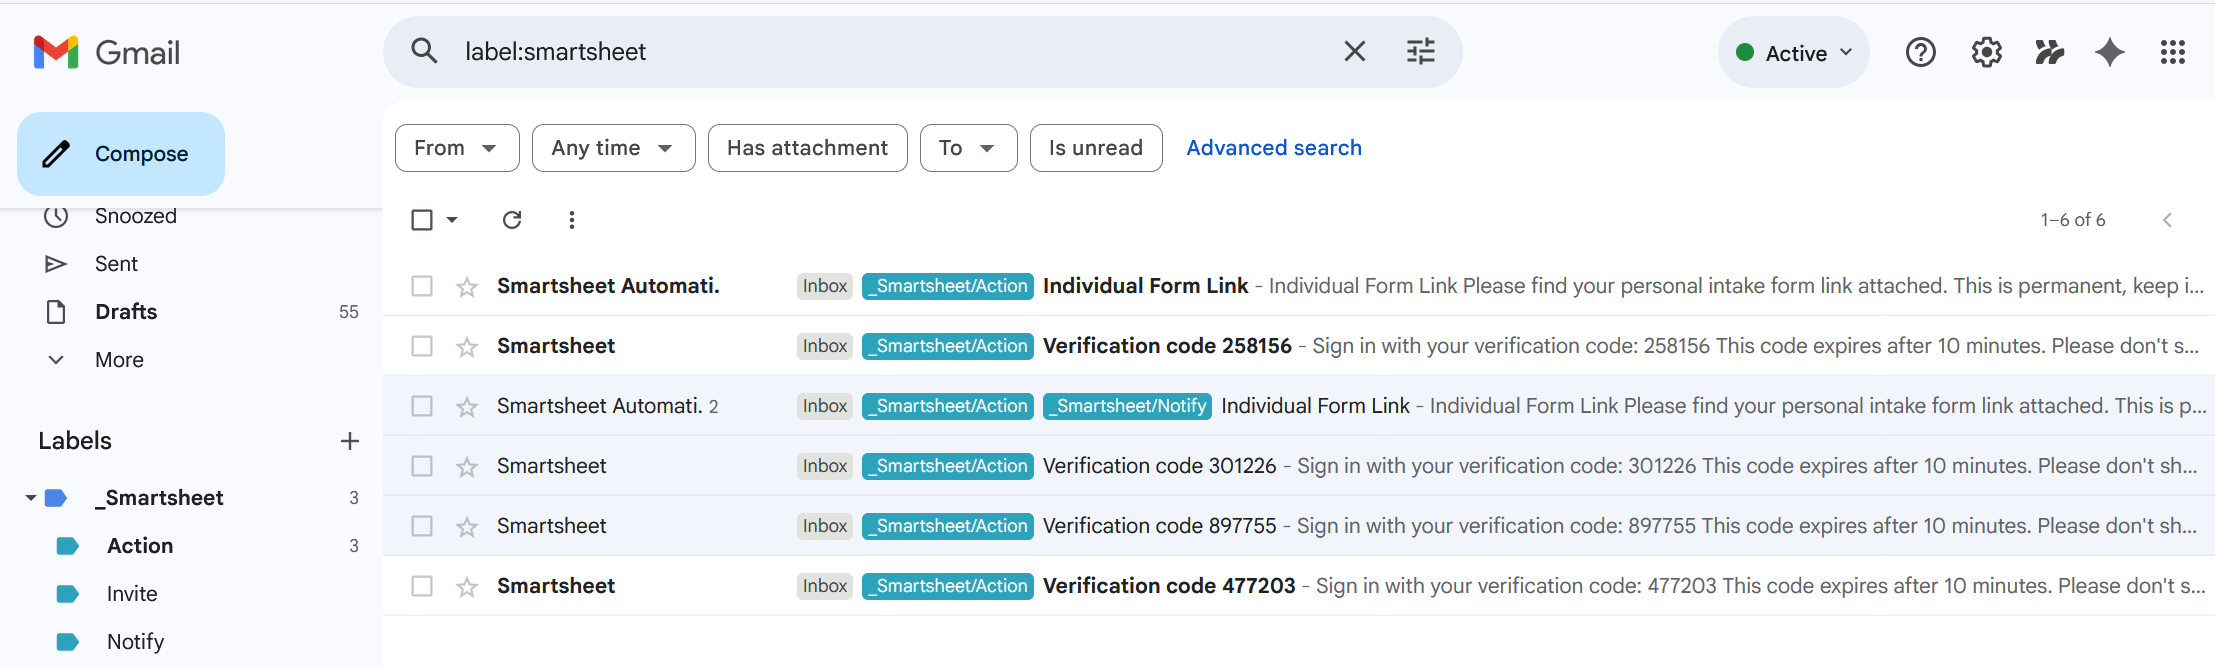Image resolution: width=2215 pixels, height=668 pixels.
Task: Open the three-dot more options menu
Action: [x=571, y=220]
